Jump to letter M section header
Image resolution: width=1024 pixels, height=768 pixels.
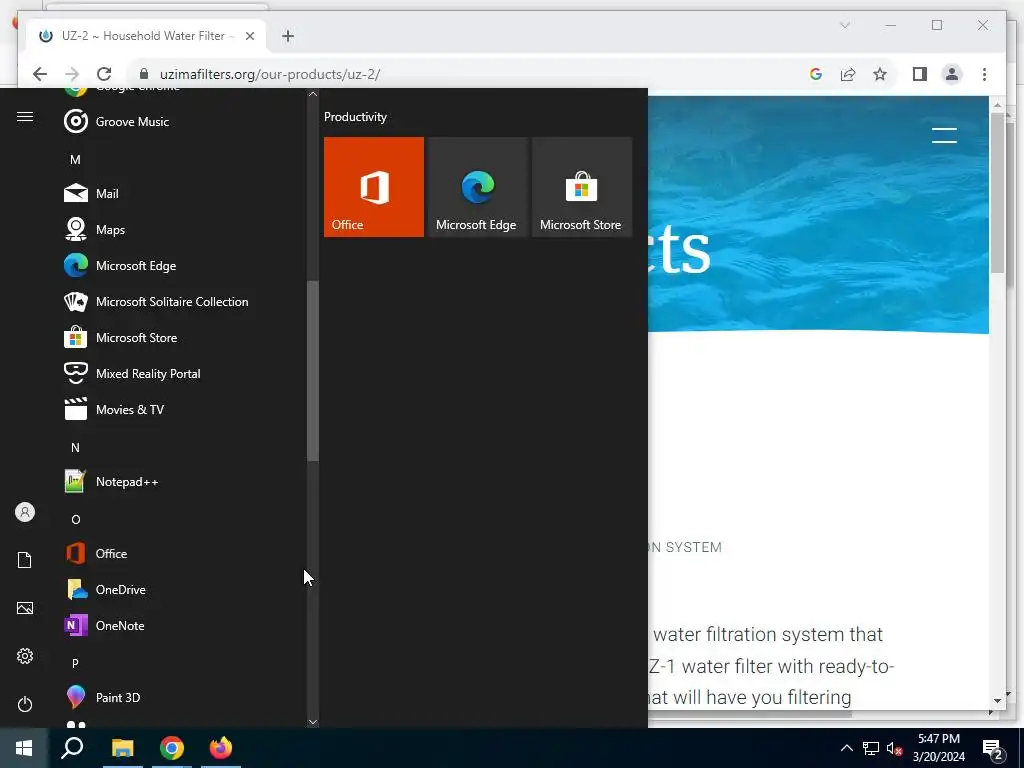click(x=75, y=159)
